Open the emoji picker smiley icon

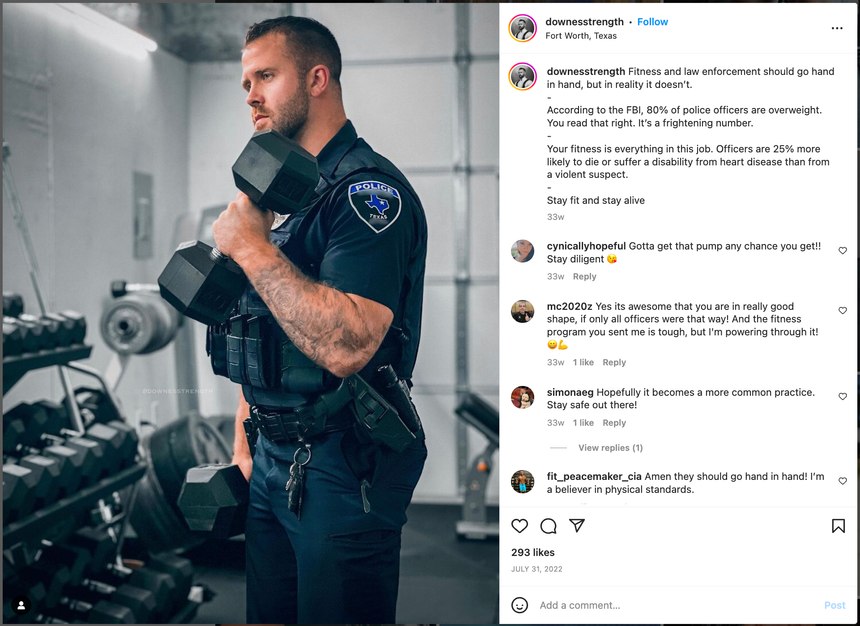point(519,605)
